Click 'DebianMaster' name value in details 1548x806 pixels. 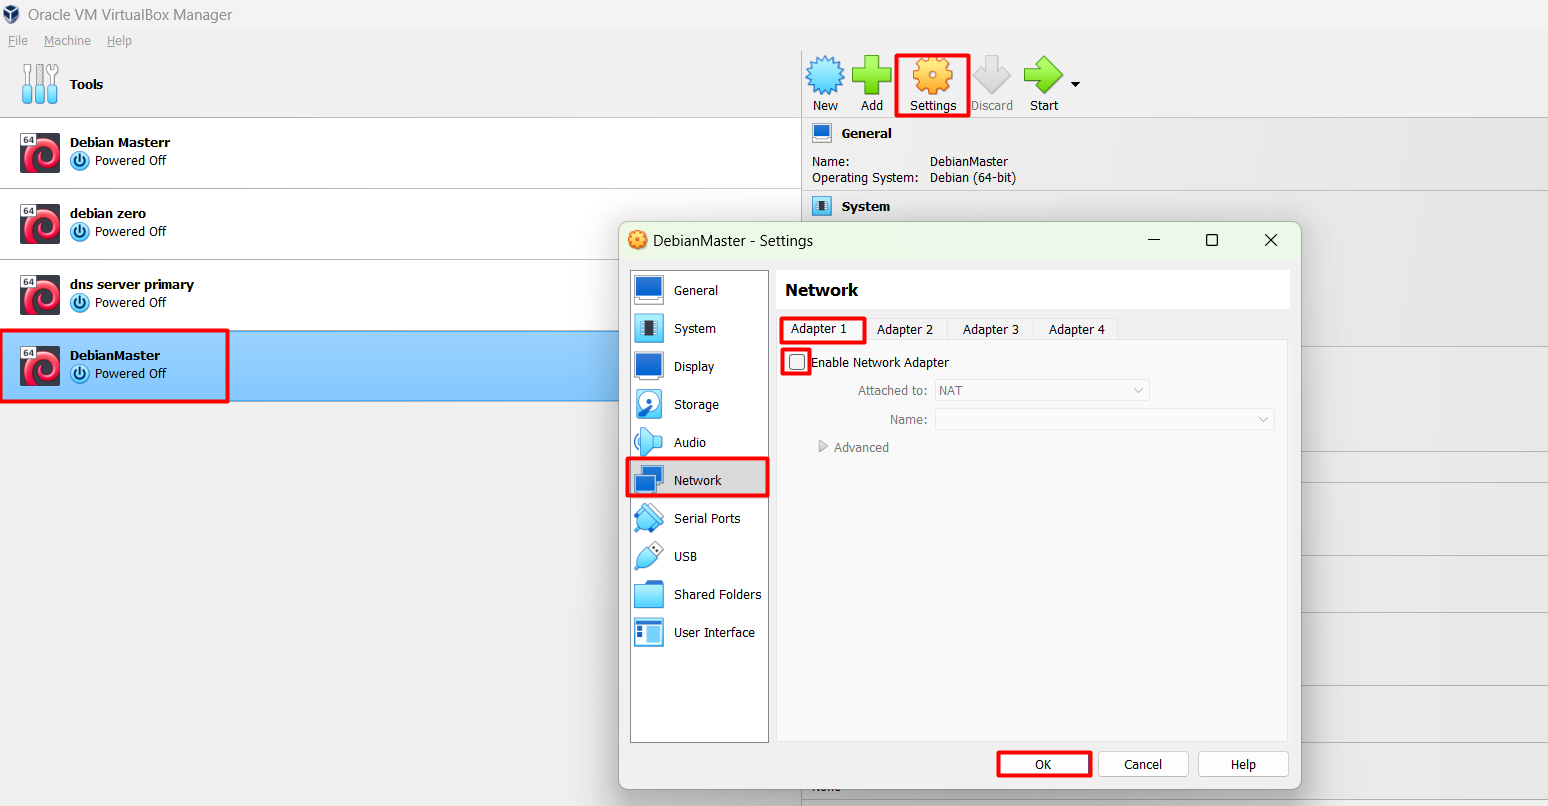pyautogui.click(x=969, y=161)
